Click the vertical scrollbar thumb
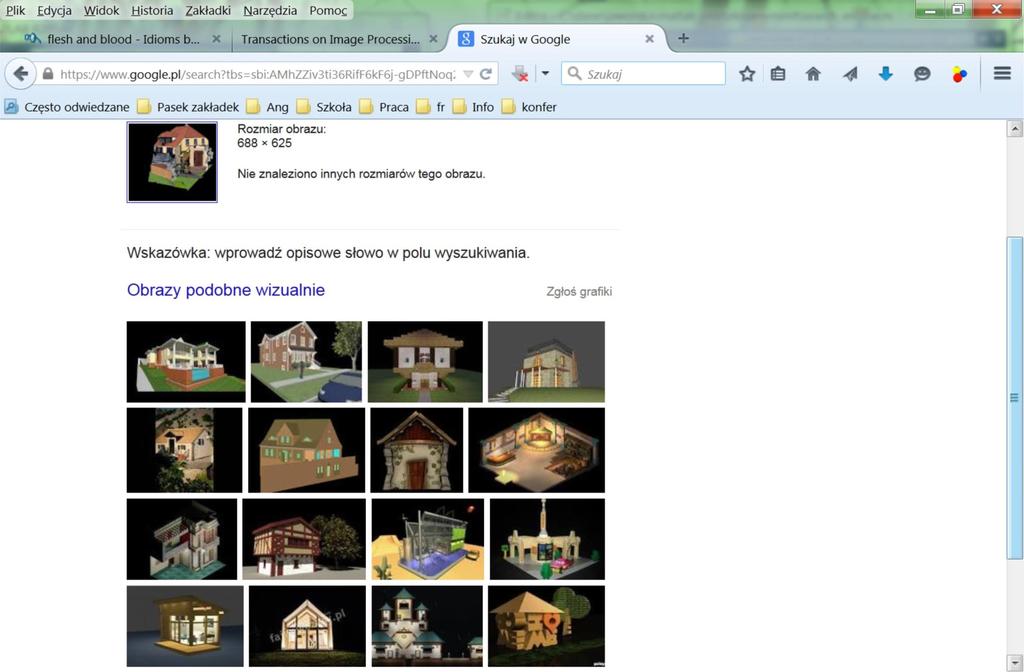The image size is (1024, 672). tap(1014, 397)
